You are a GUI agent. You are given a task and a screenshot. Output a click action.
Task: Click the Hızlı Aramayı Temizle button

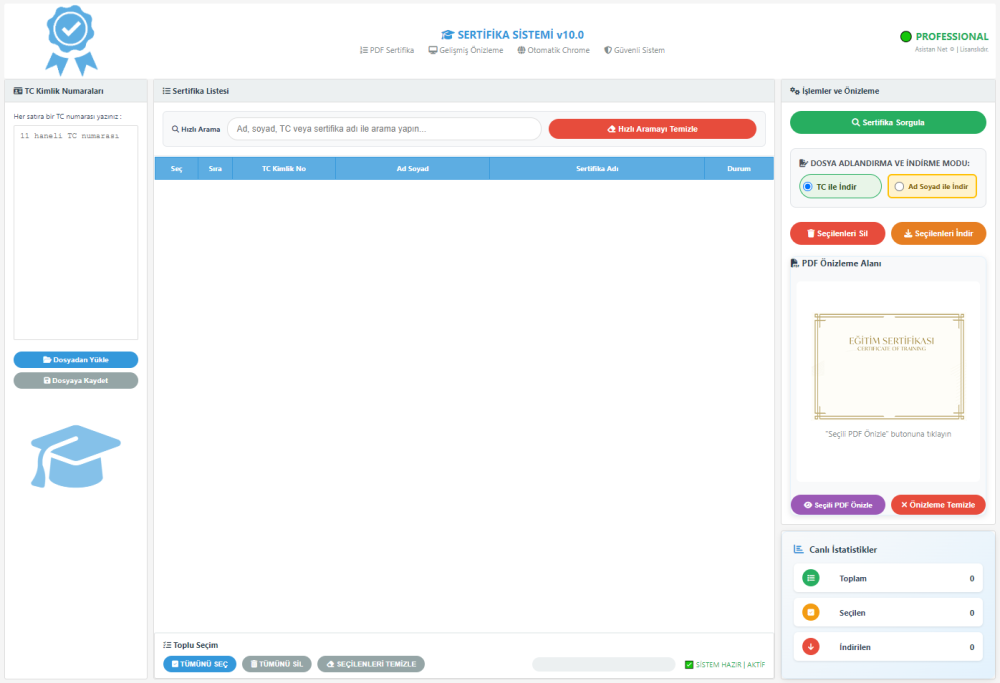coord(652,129)
